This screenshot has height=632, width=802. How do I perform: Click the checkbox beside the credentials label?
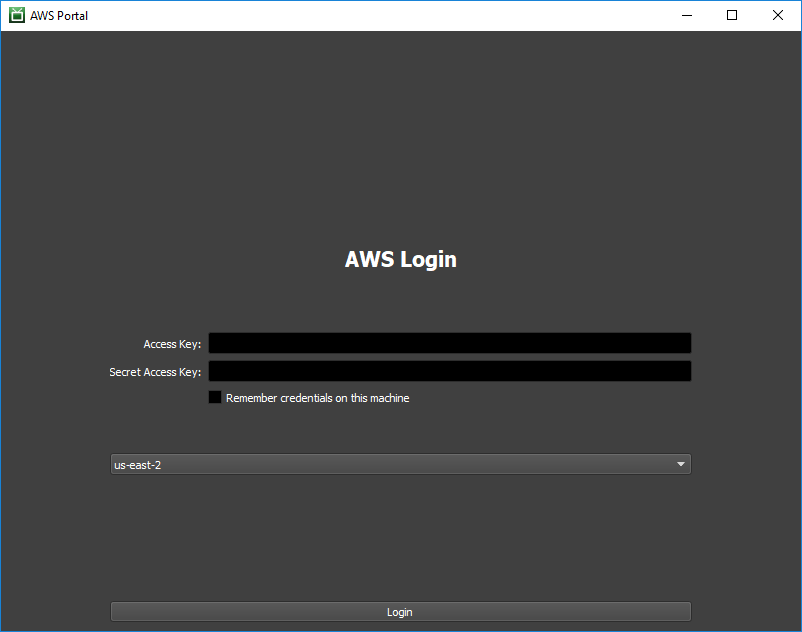tap(214, 397)
